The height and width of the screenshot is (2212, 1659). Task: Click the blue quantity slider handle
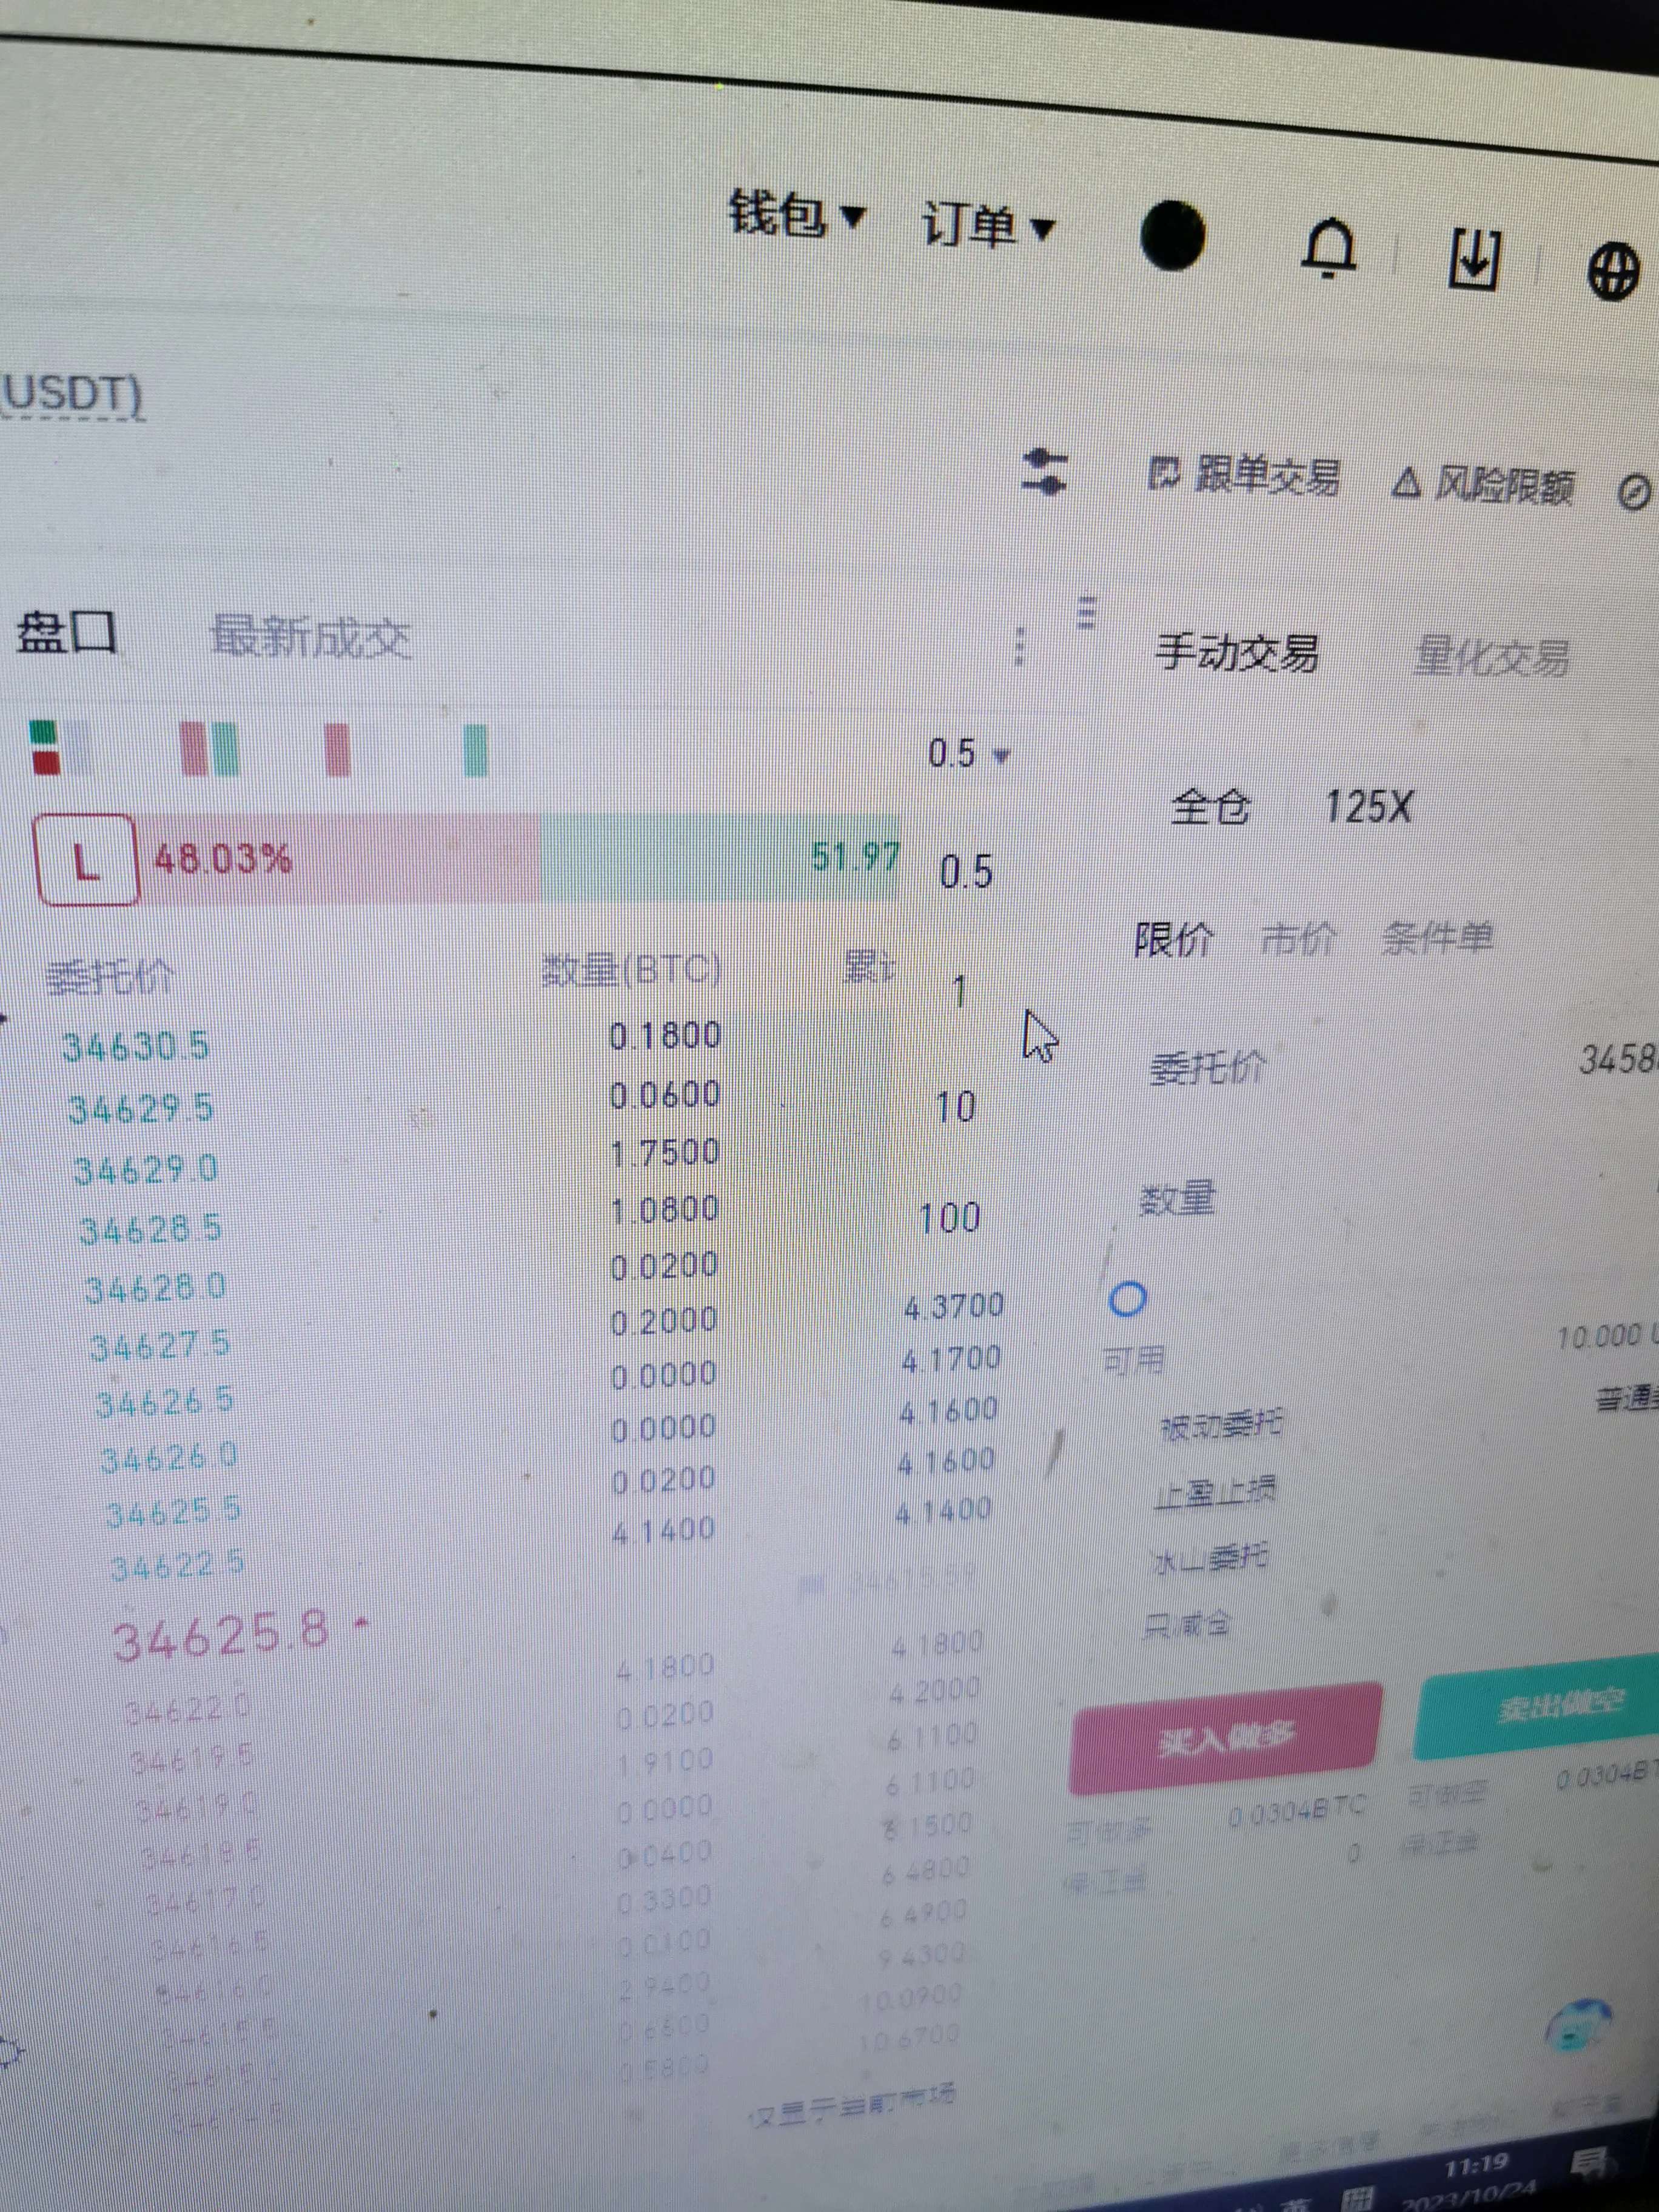(1128, 1299)
